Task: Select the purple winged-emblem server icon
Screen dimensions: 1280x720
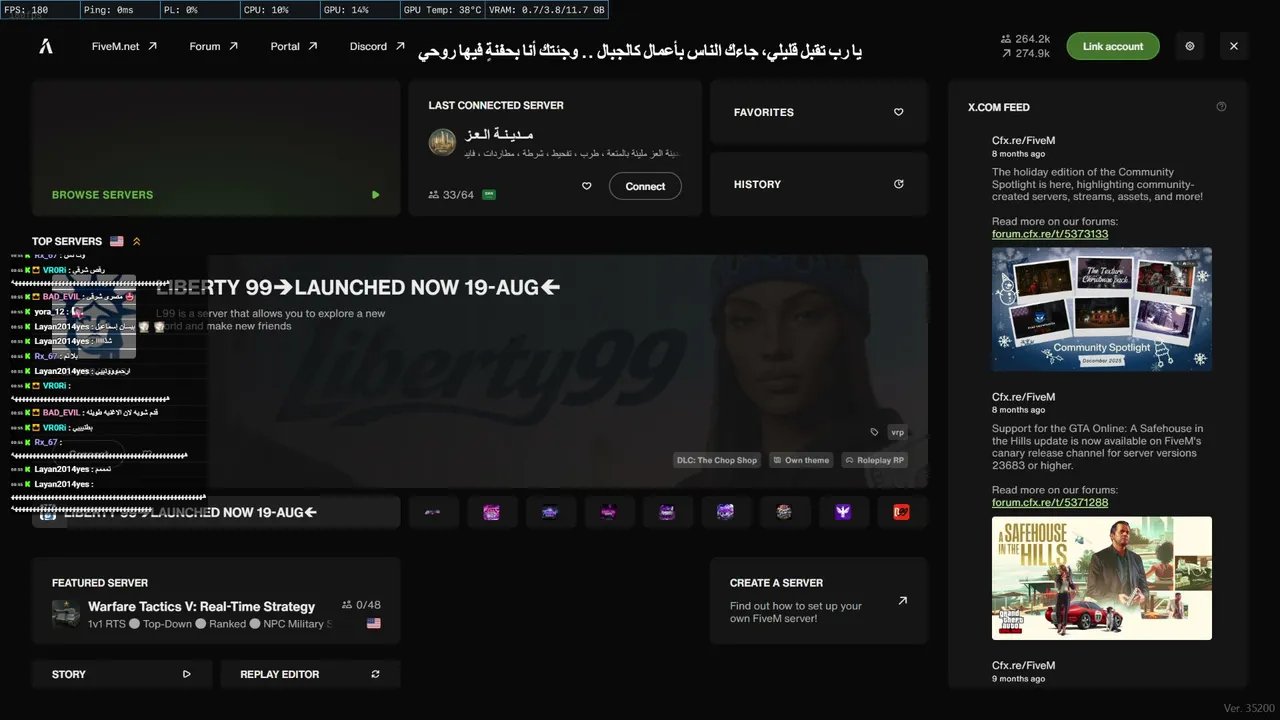Action: (x=843, y=512)
